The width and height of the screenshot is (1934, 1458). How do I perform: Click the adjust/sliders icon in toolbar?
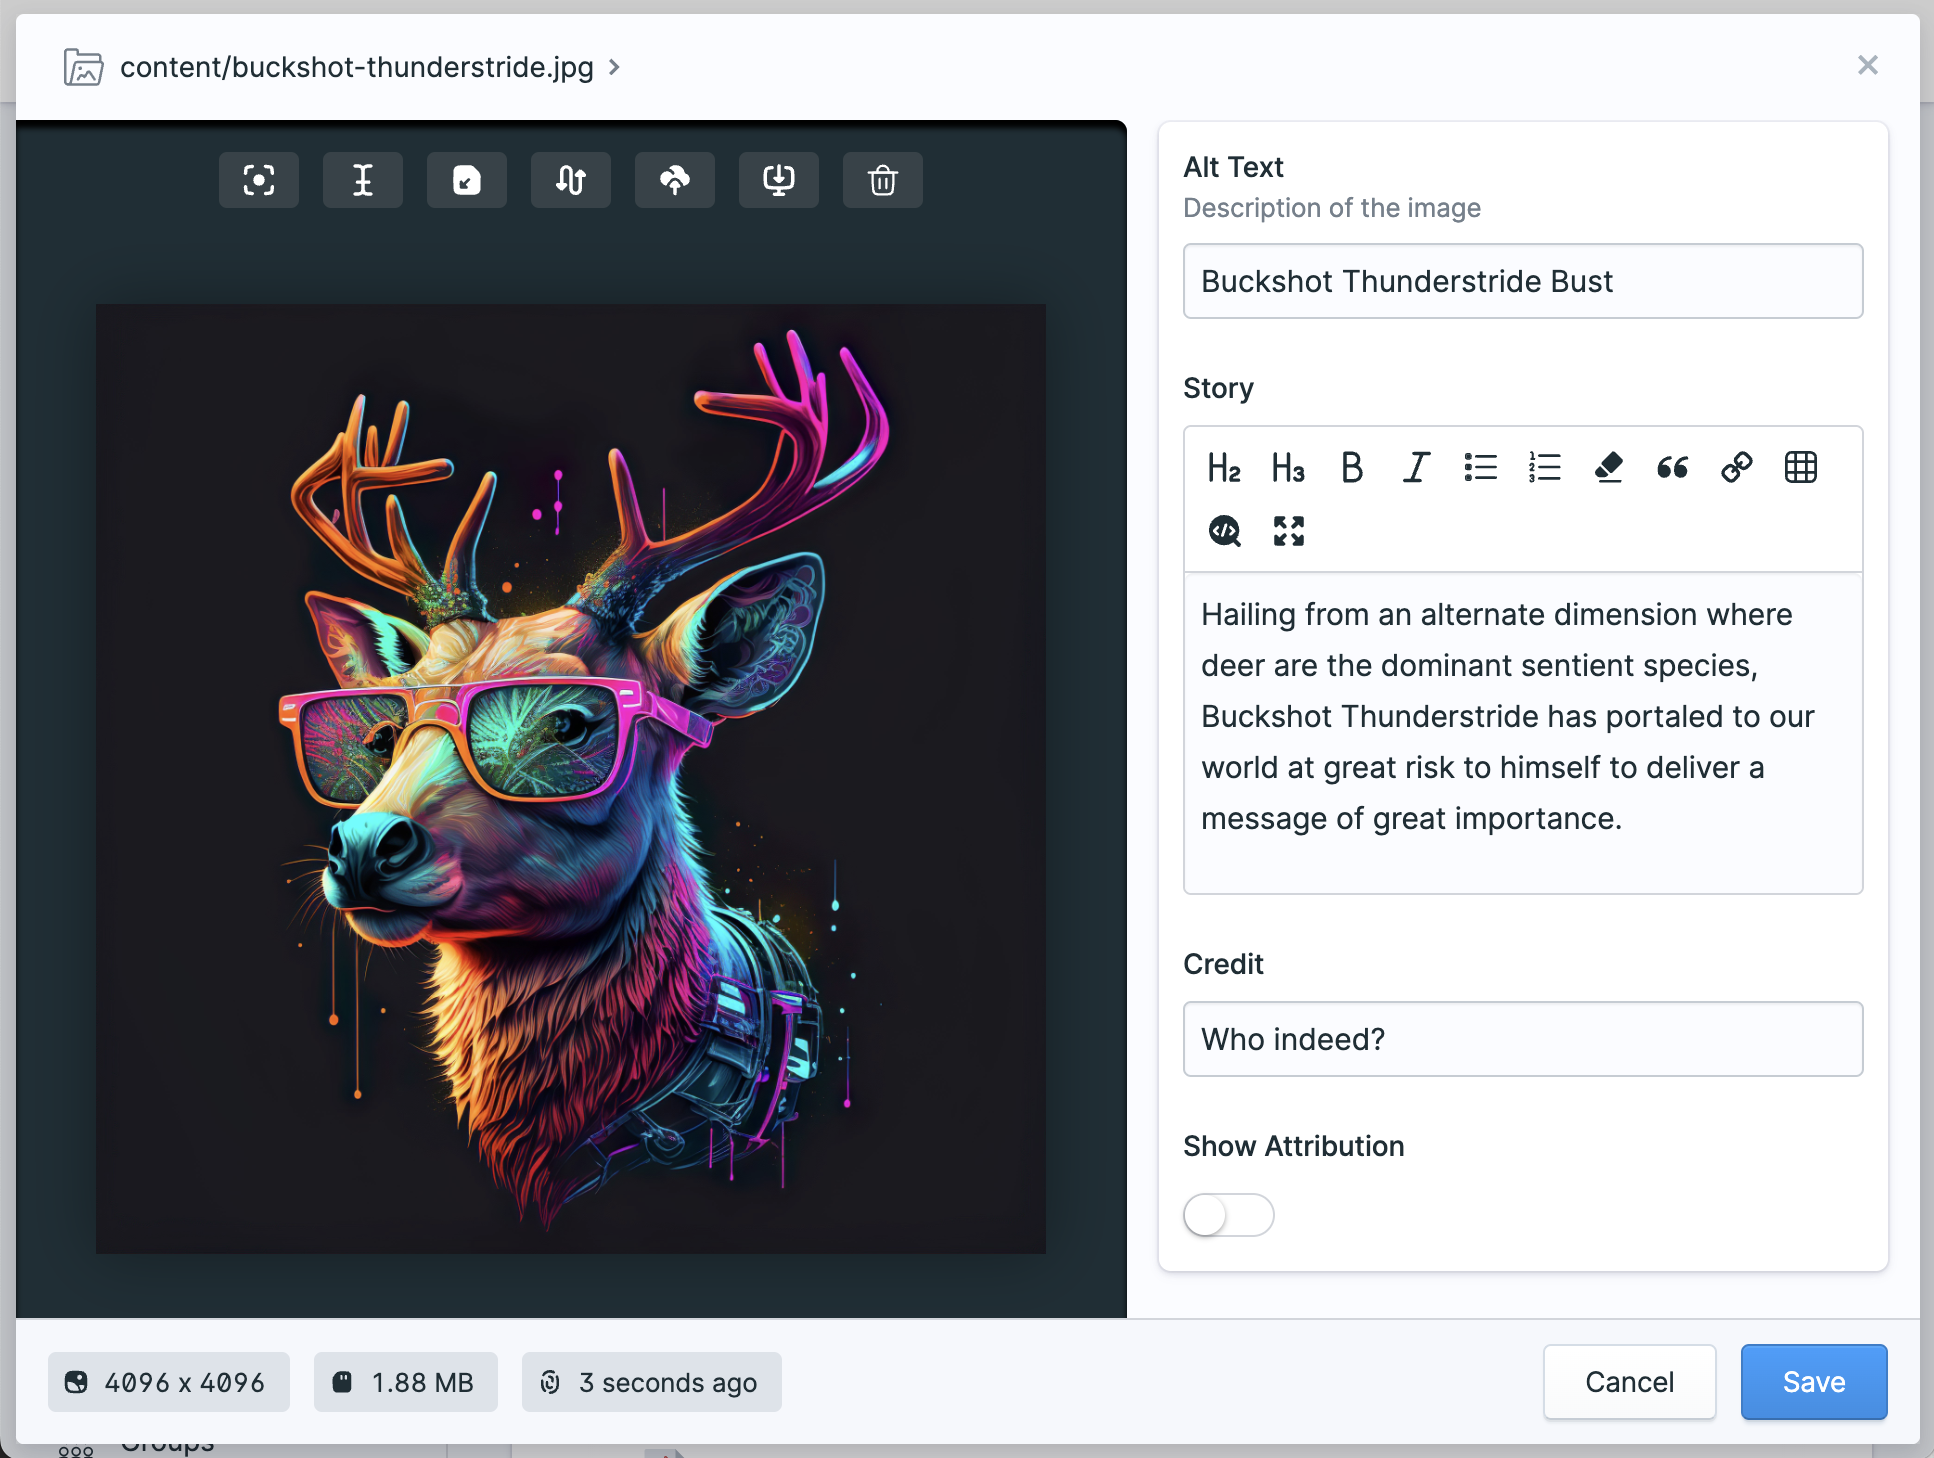570,179
